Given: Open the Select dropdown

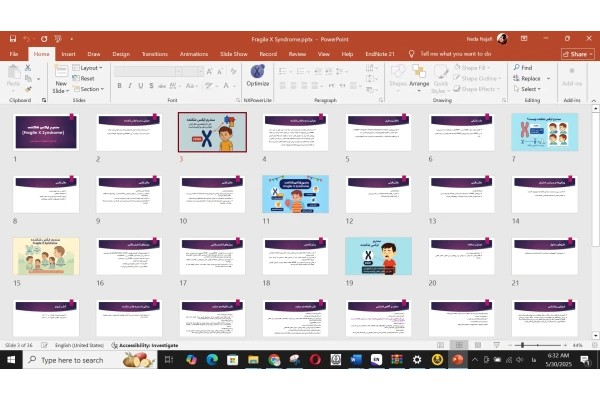Looking at the screenshot, I should [527, 89].
